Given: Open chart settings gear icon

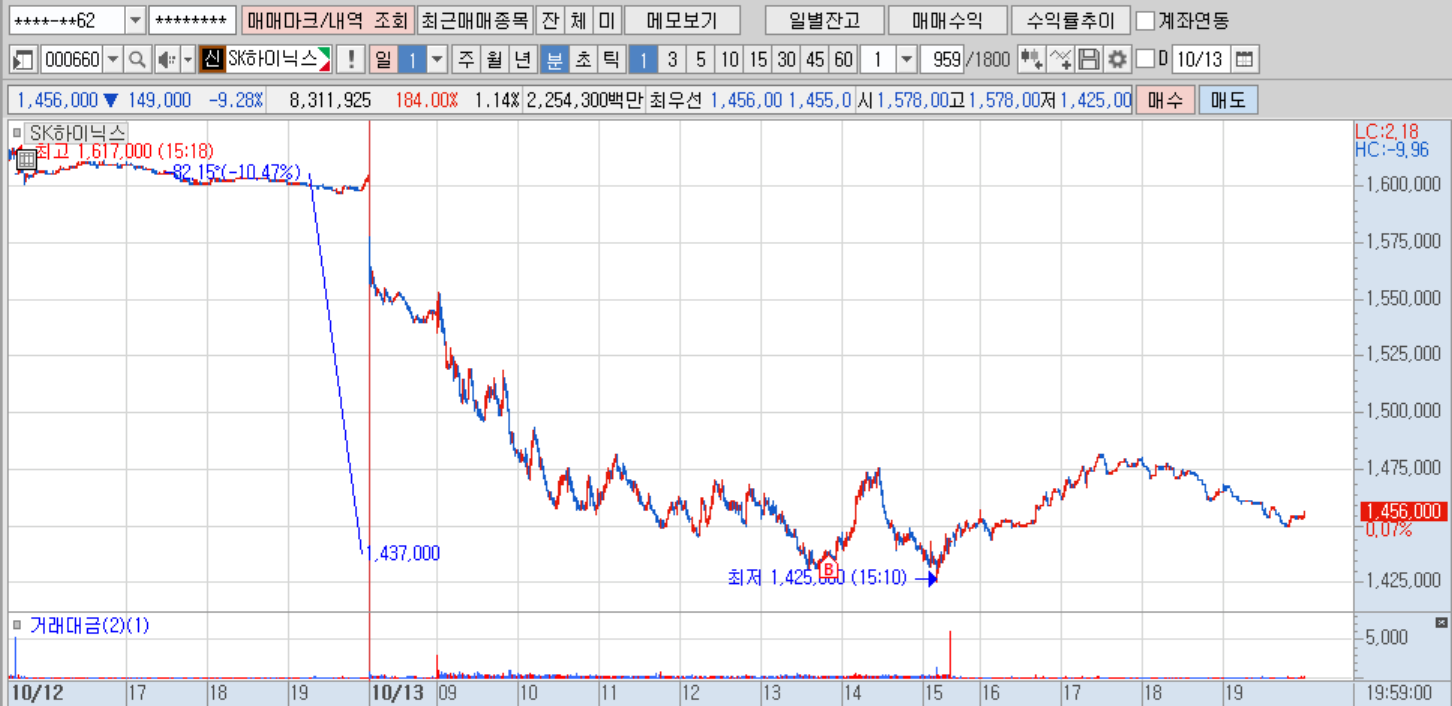Looking at the screenshot, I should [1117, 60].
